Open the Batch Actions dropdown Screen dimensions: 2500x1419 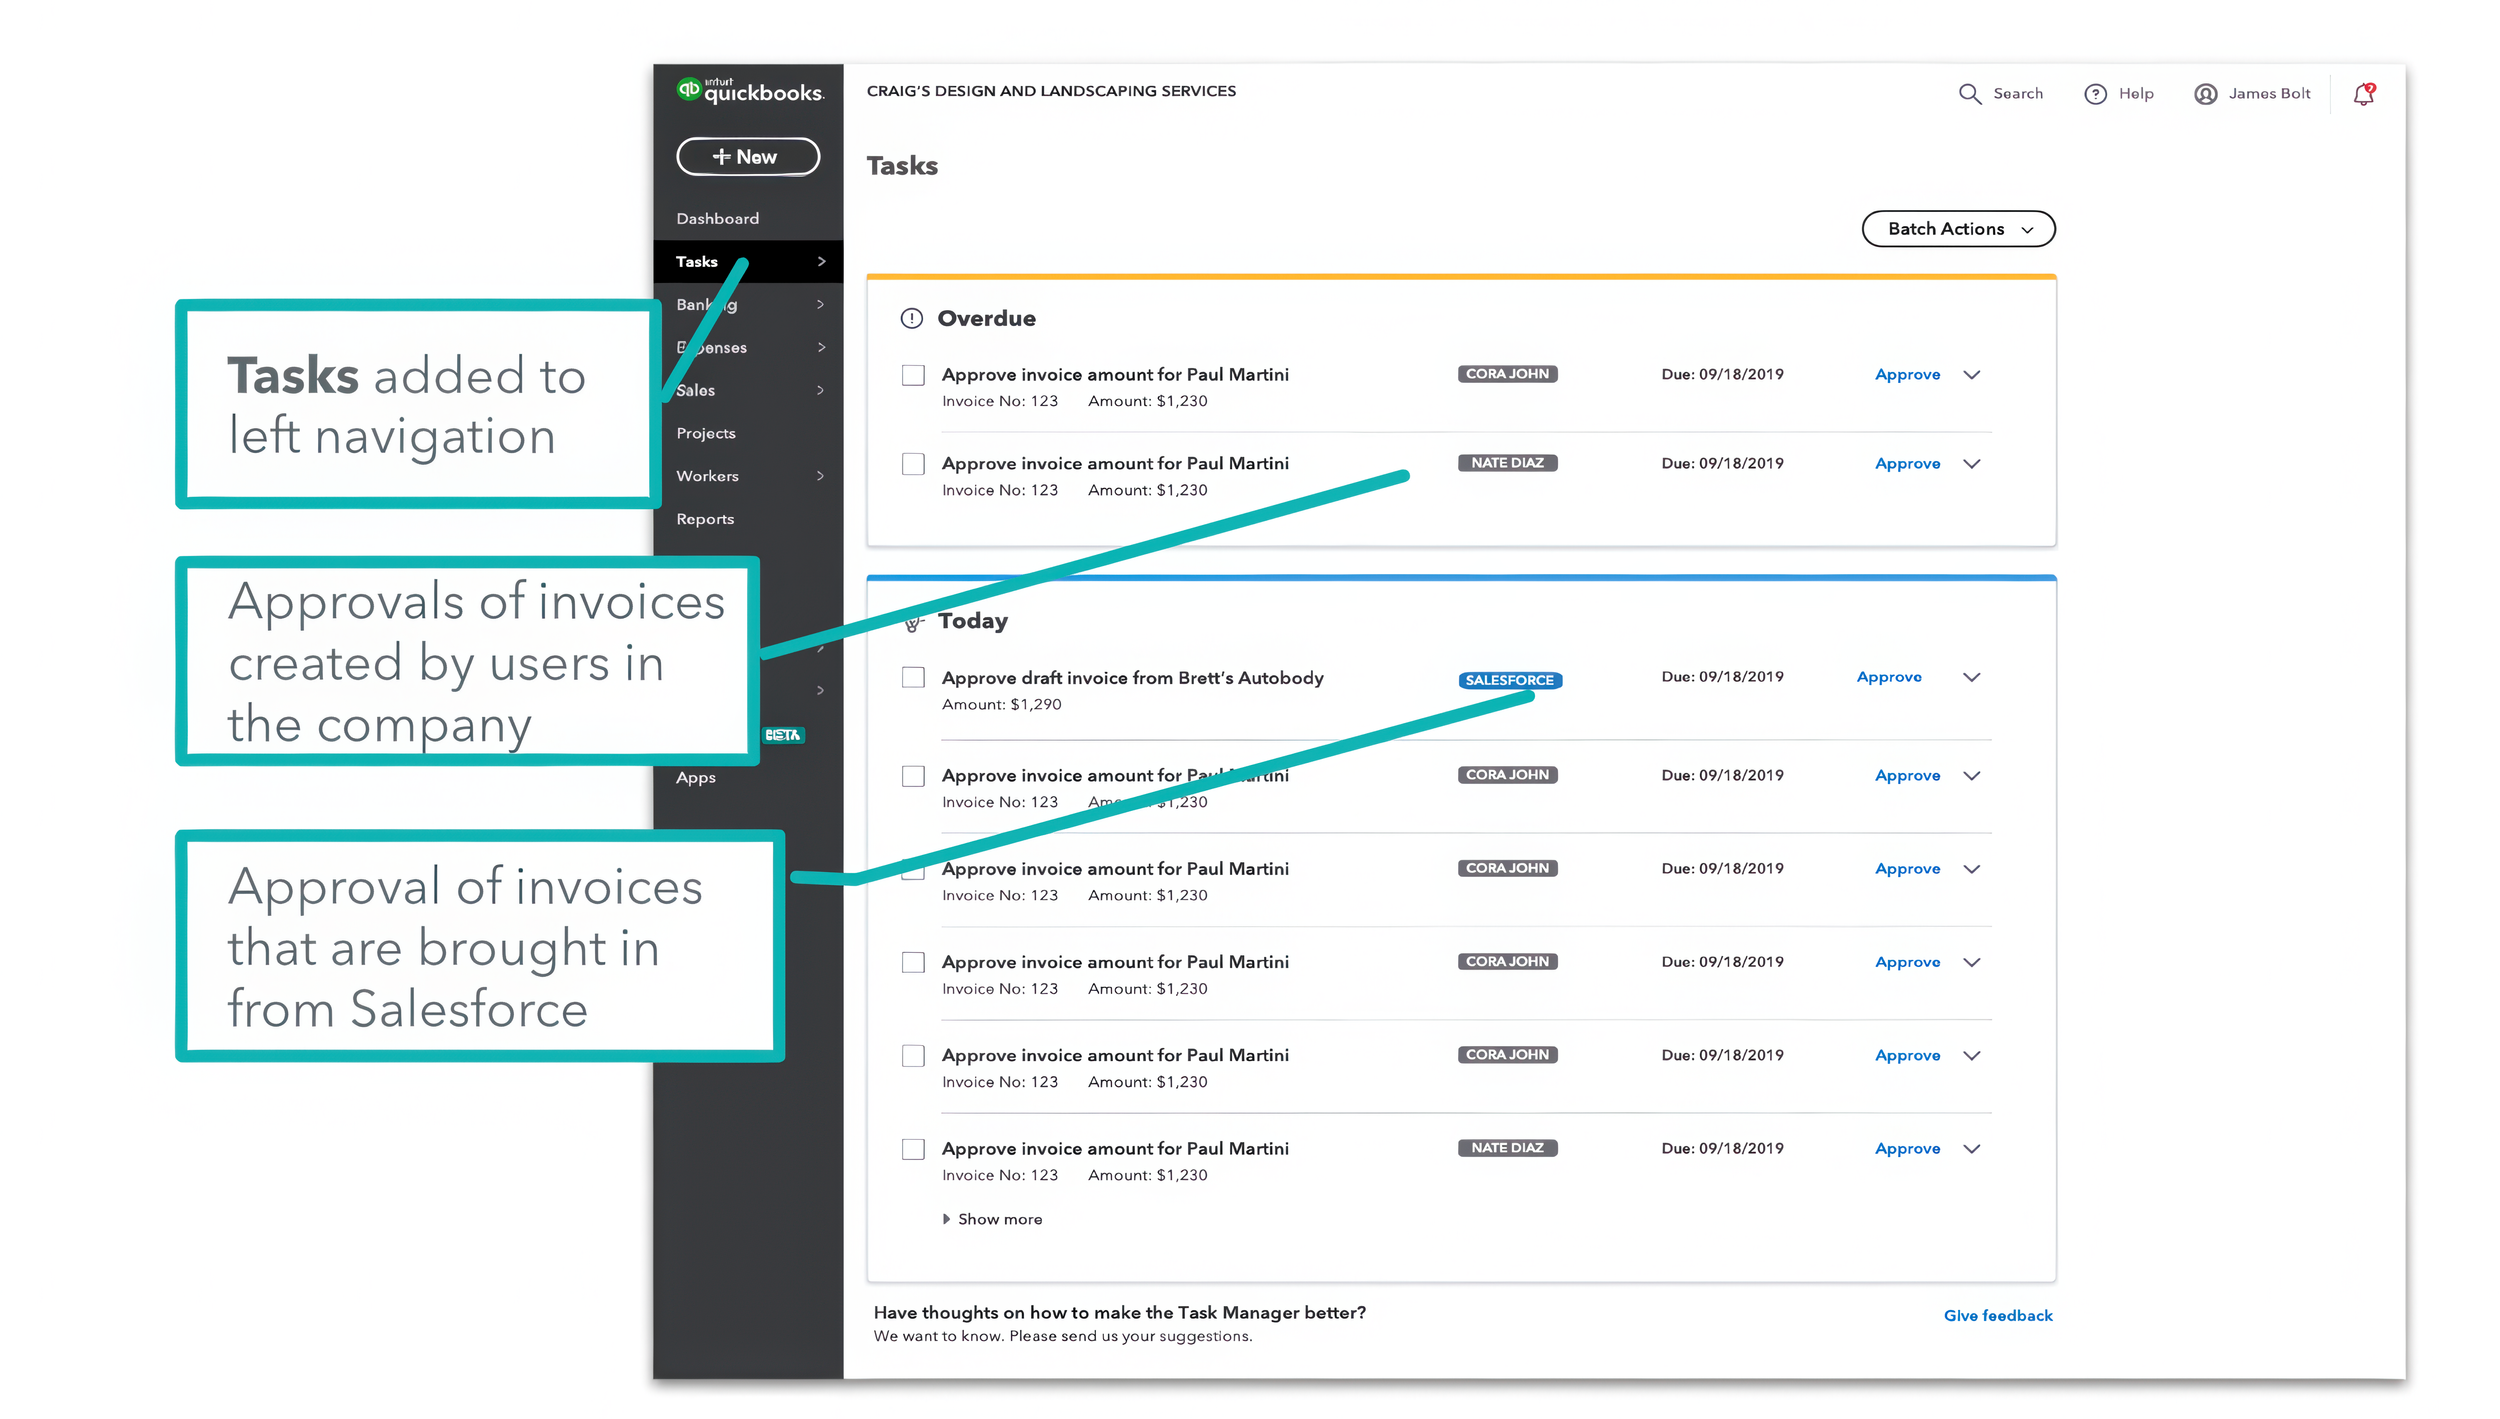click(x=1957, y=229)
